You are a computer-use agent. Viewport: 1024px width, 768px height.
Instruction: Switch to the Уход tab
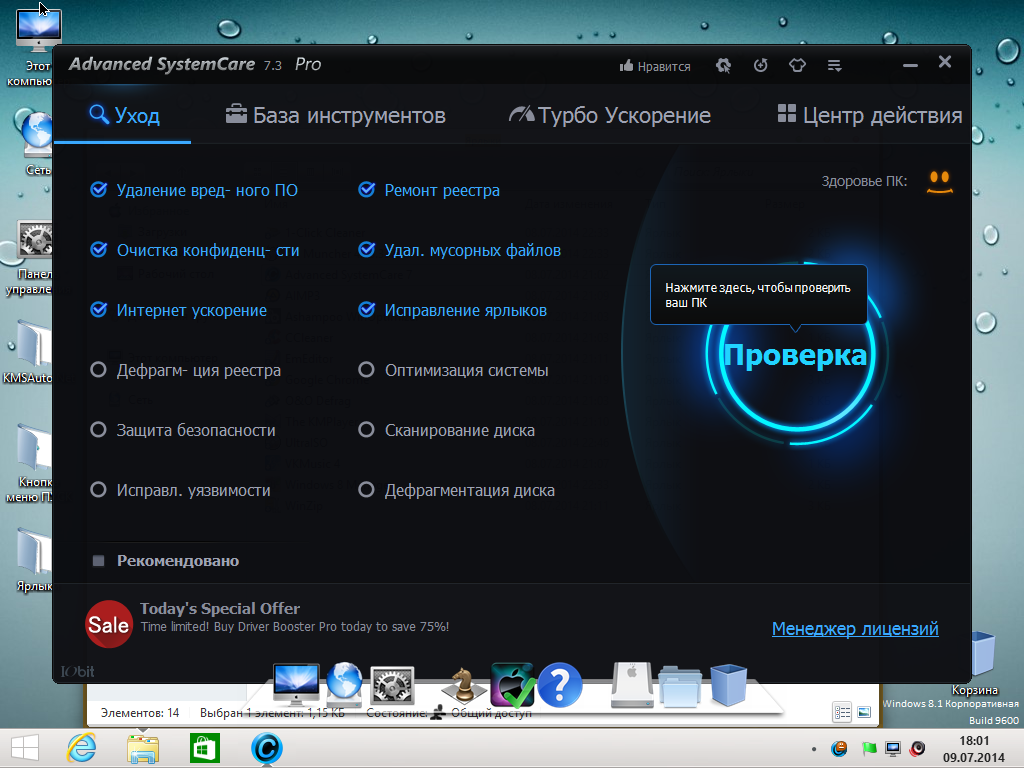[124, 115]
